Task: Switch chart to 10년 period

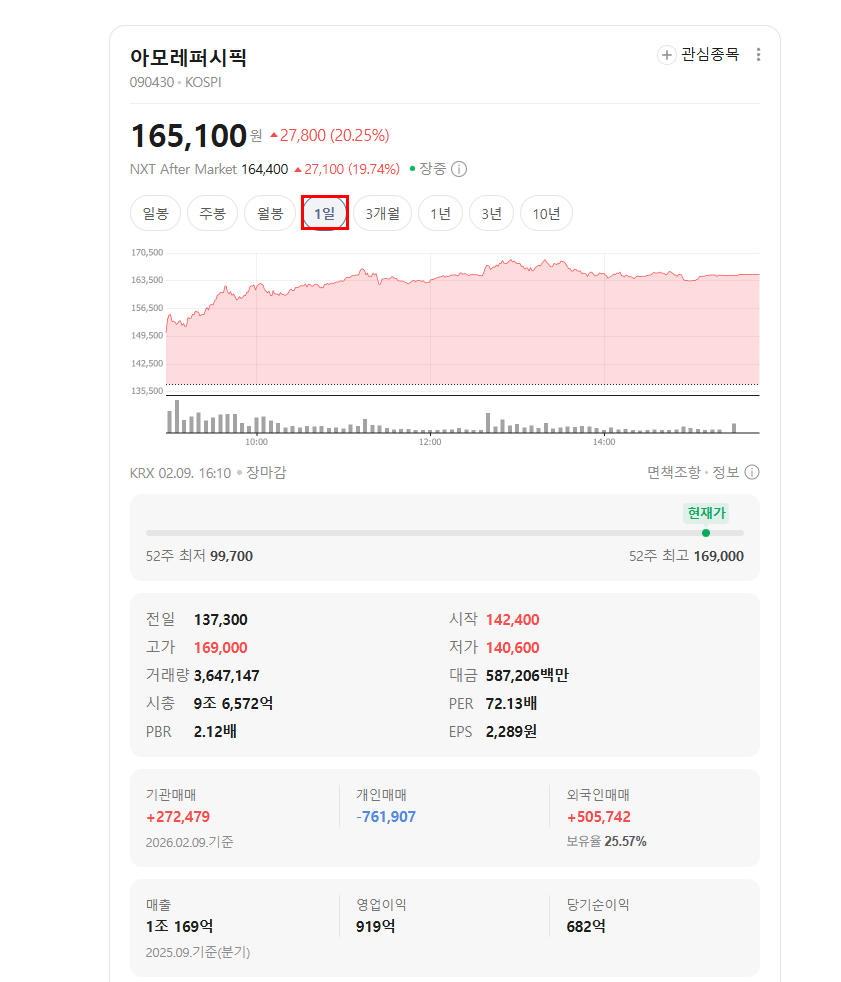Action: [x=546, y=214]
